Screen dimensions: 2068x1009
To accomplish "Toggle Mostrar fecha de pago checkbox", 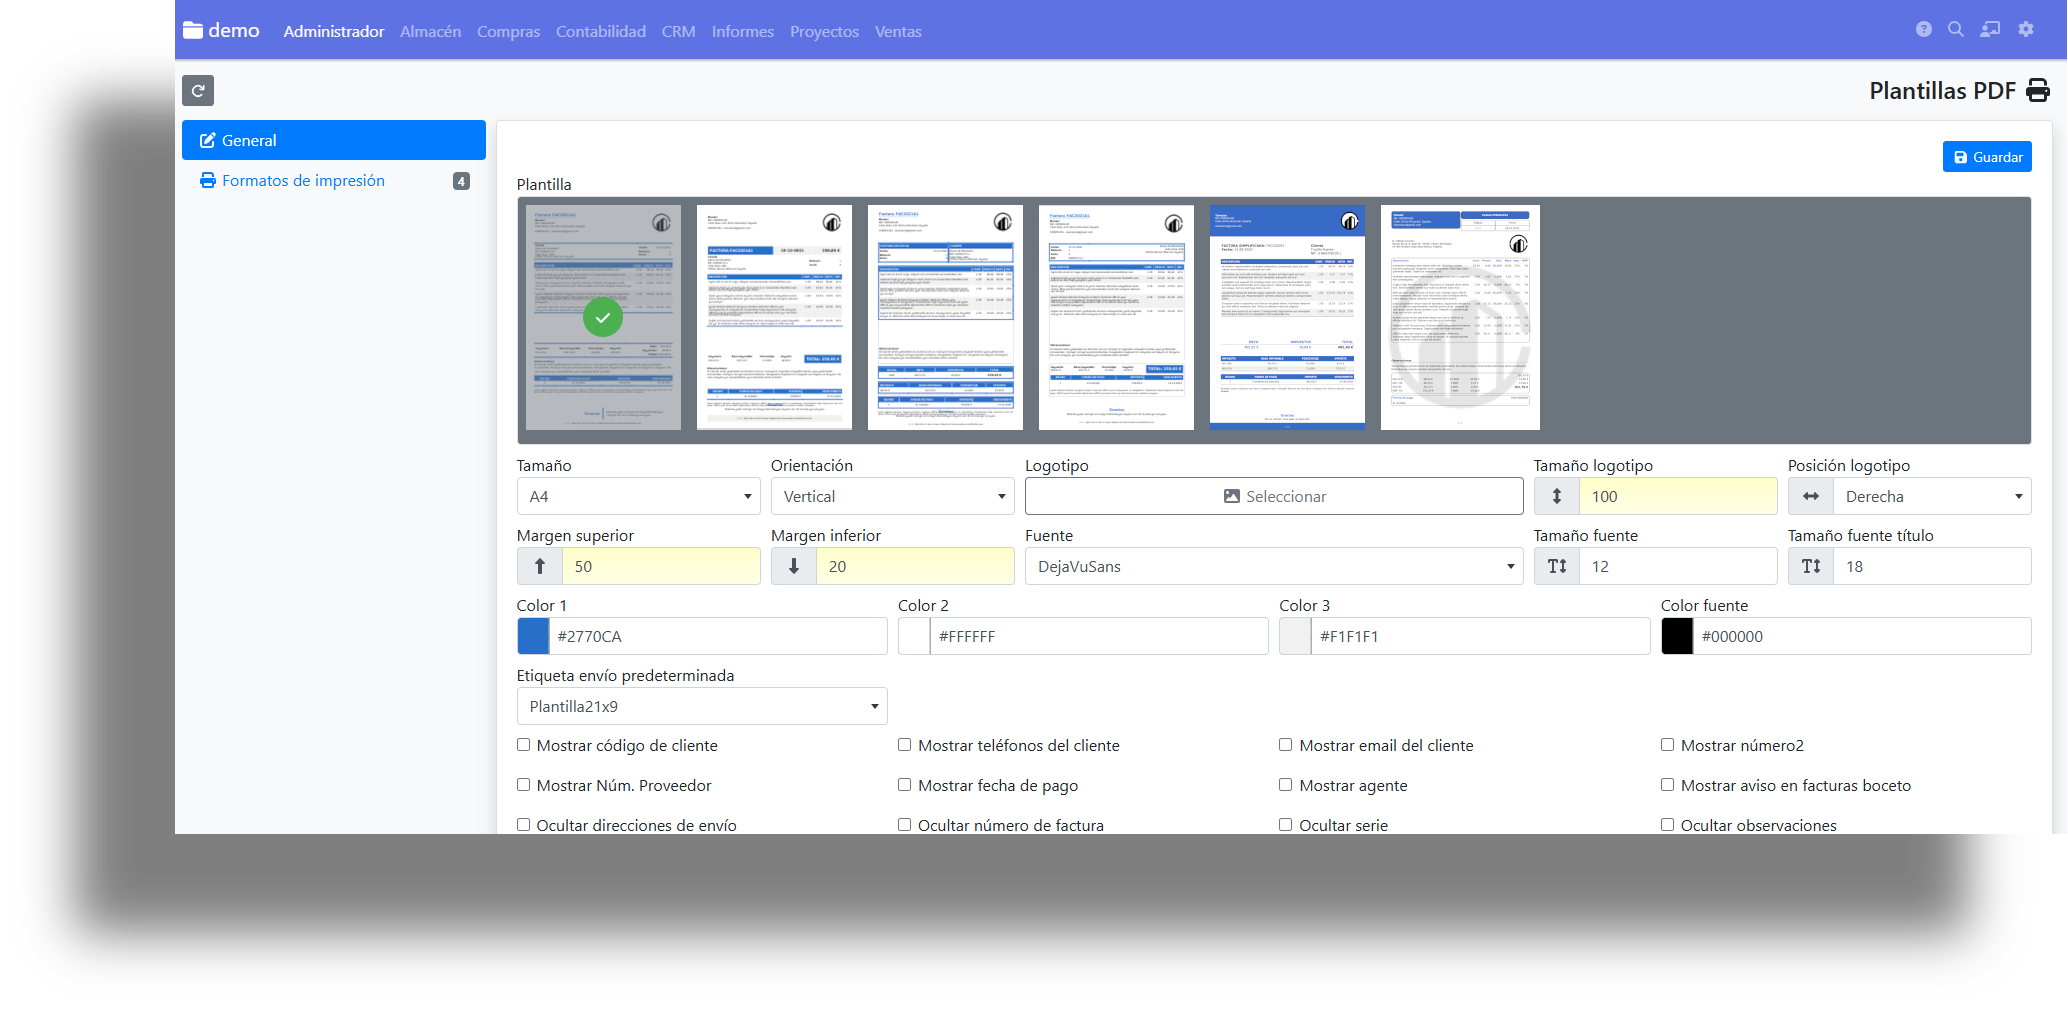I will coord(905,785).
